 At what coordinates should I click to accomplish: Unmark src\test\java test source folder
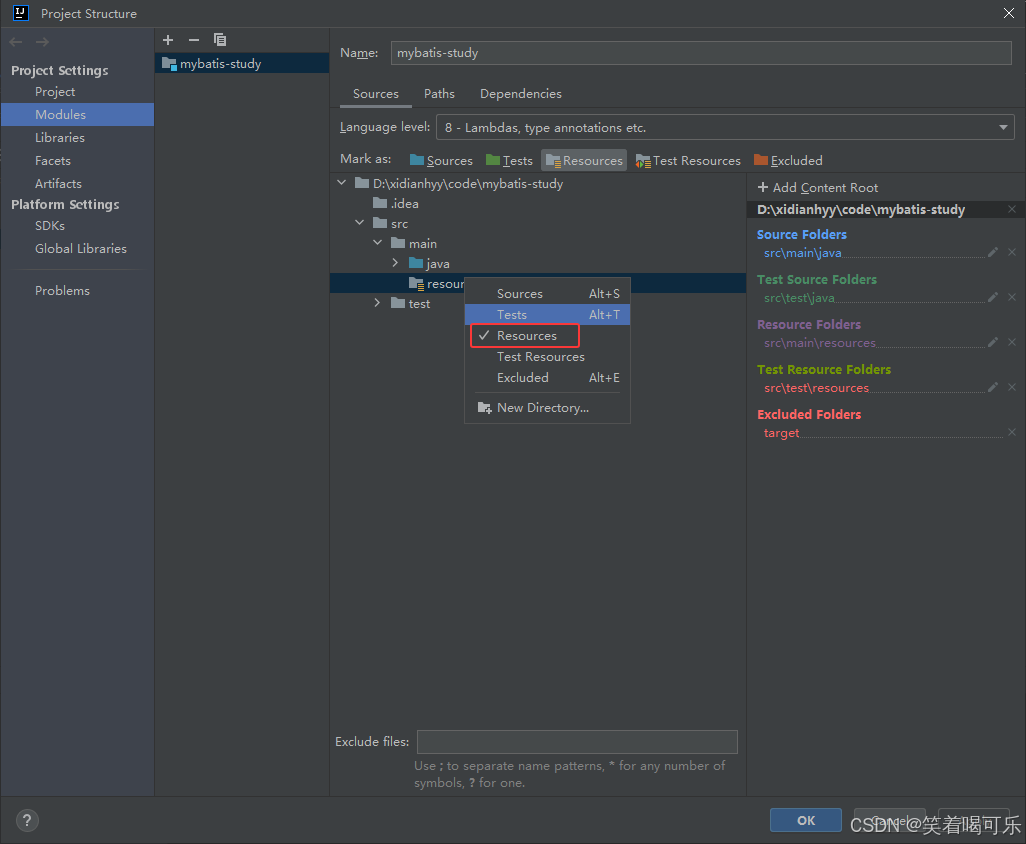click(x=1012, y=297)
